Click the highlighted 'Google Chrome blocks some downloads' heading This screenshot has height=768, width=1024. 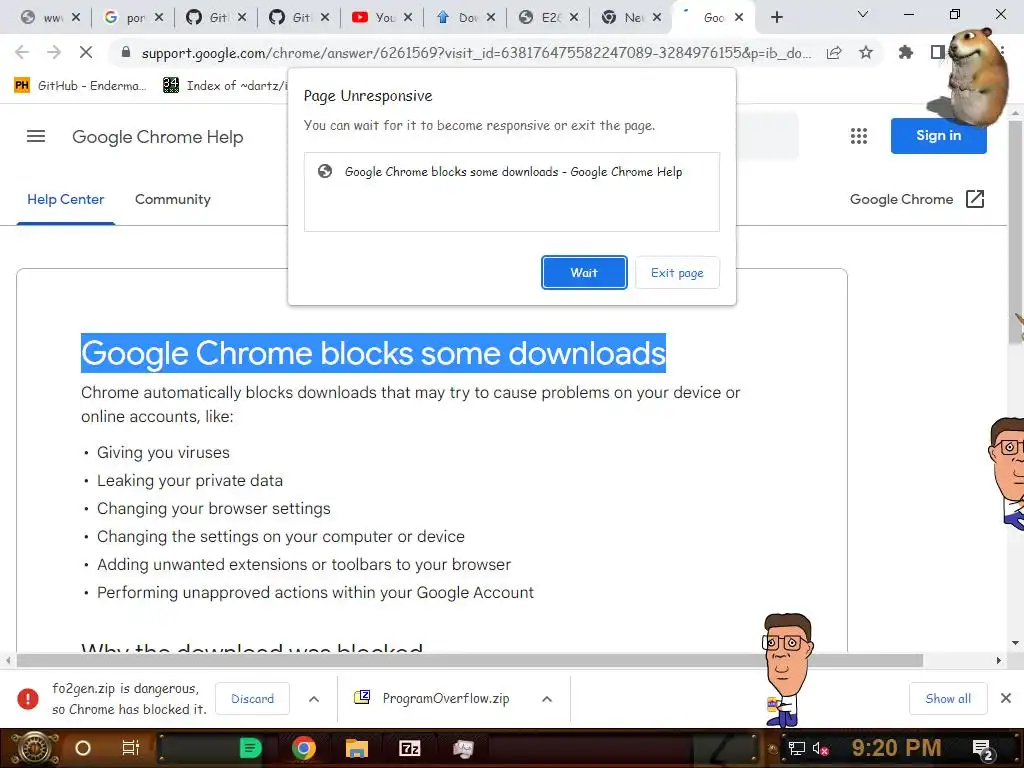pos(373,353)
